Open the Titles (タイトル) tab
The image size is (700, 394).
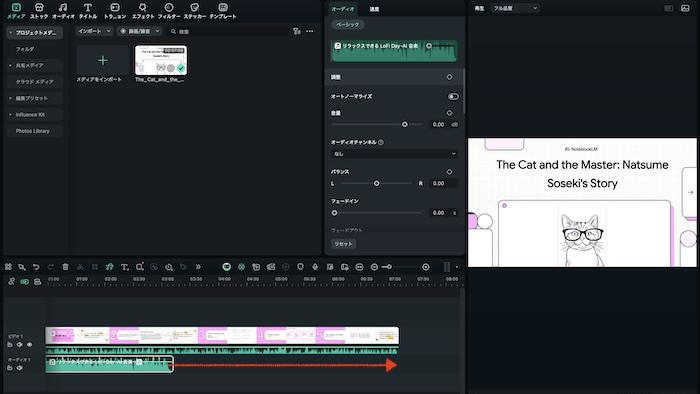88,11
